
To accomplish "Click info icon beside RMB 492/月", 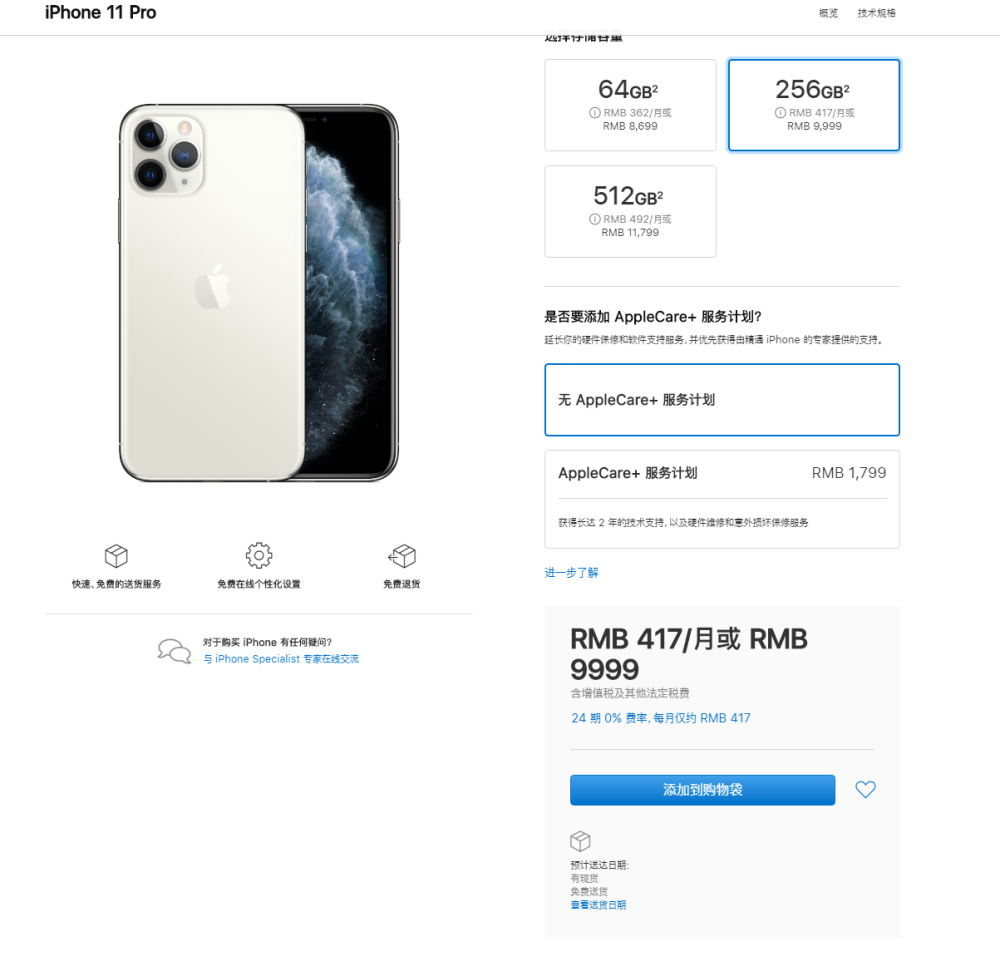I will point(595,219).
